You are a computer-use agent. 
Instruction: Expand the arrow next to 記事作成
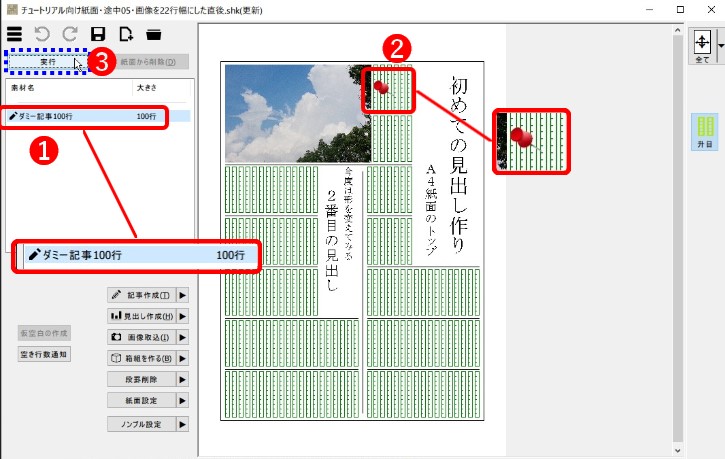[183, 296]
